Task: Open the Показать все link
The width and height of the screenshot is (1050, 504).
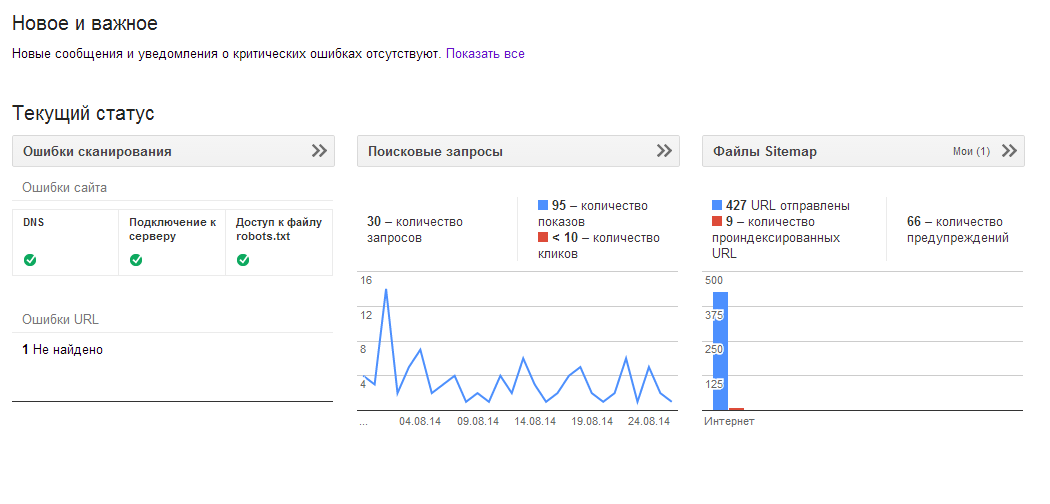Action: pos(485,54)
